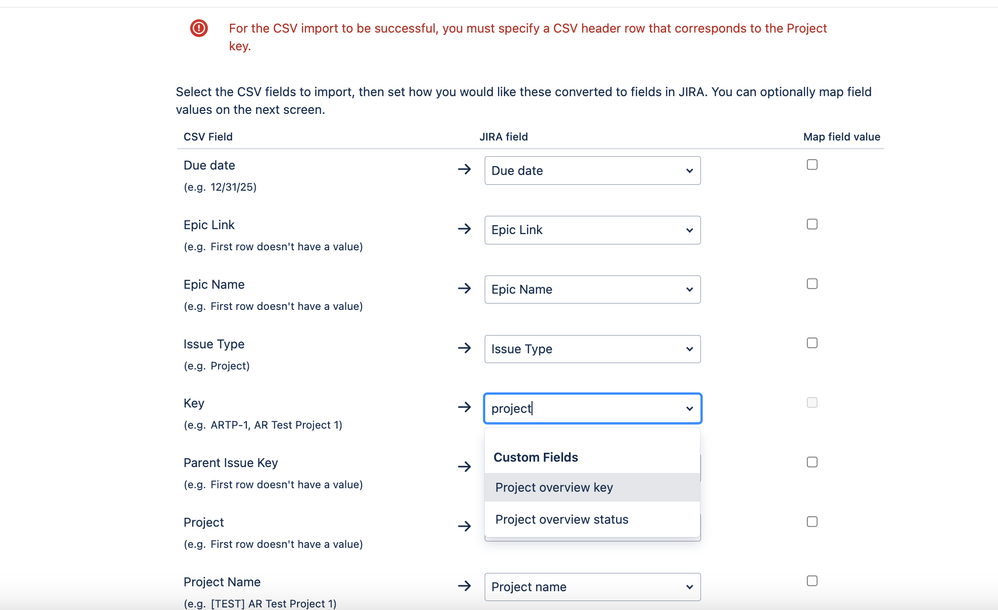Select Project overview key option
Image resolution: width=998 pixels, height=610 pixels.
[x=593, y=487]
